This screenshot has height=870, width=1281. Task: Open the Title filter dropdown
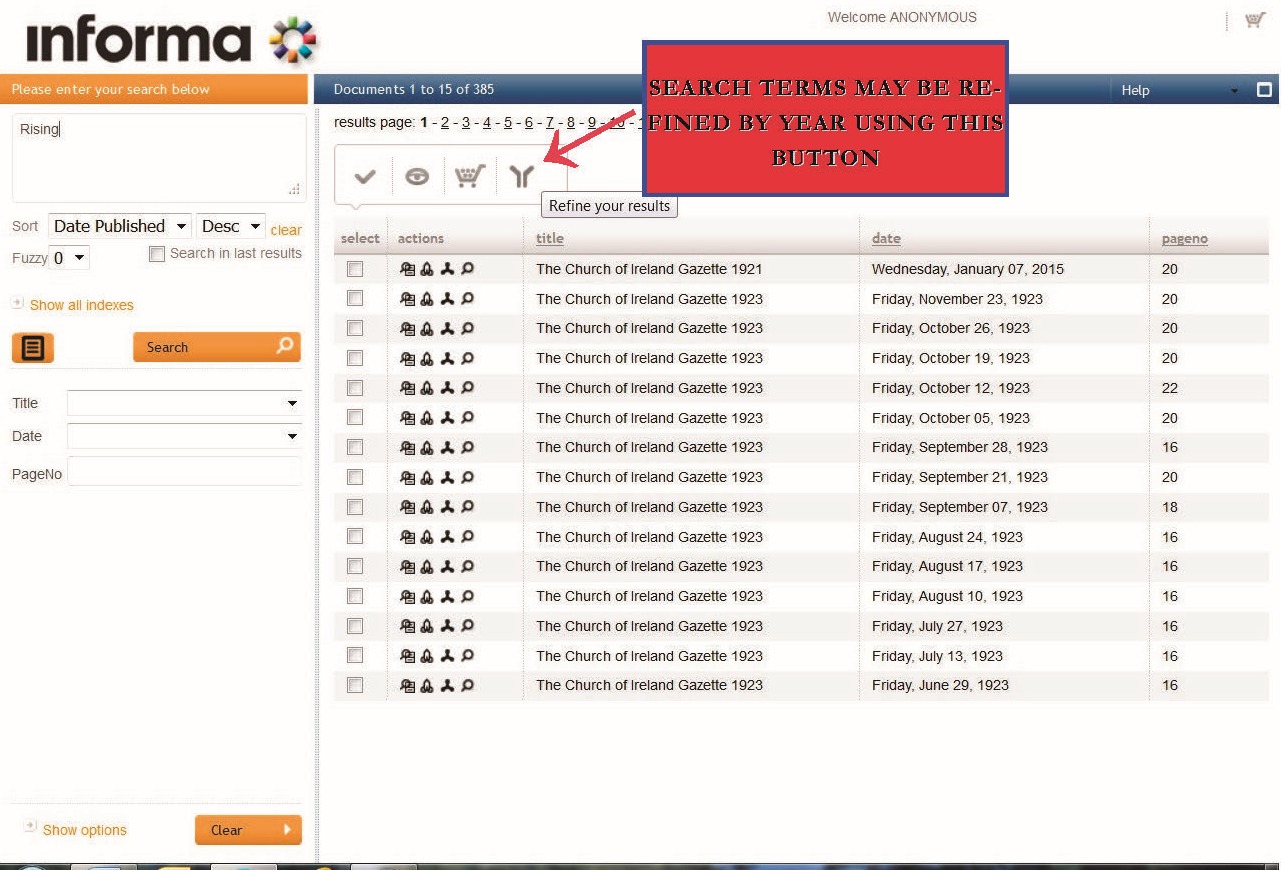coord(184,403)
